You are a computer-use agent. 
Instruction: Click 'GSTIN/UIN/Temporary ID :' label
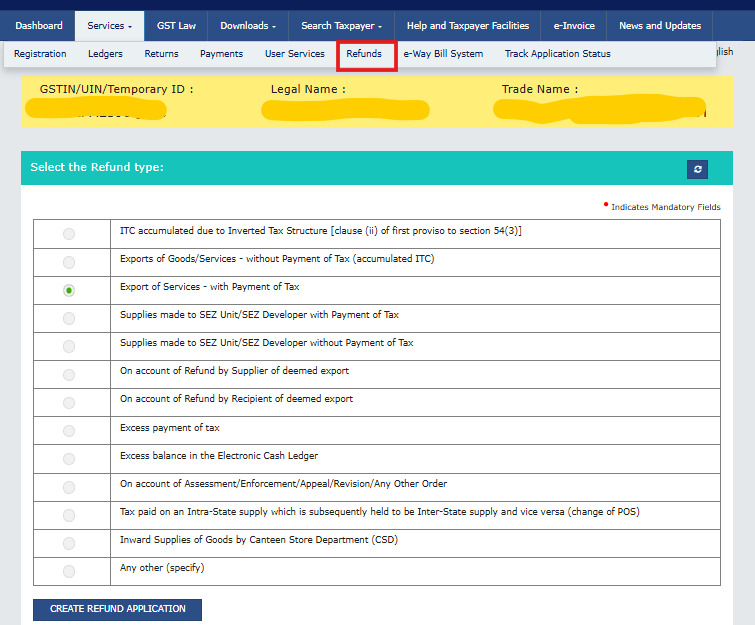pyautogui.click(x=117, y=89)
